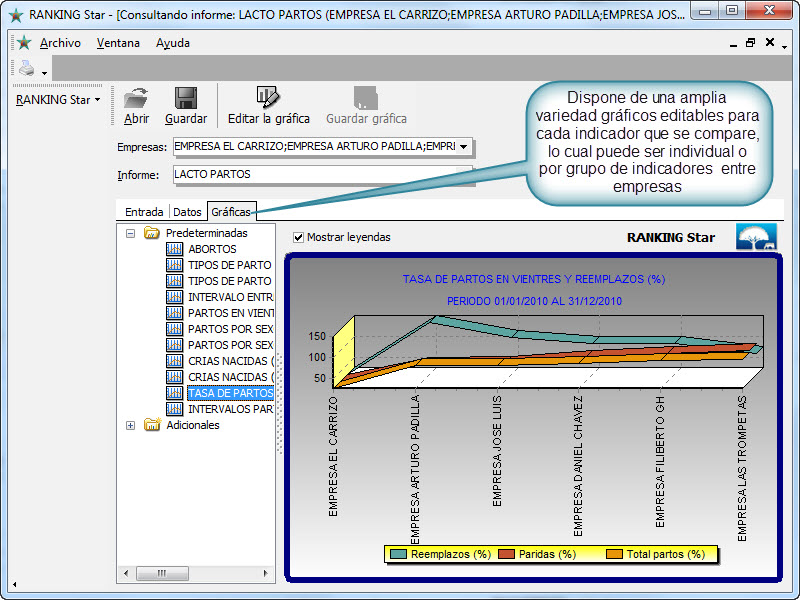Click the inner window restore button
The width and height of the screenshot is (800, 600).
[750, 43]
